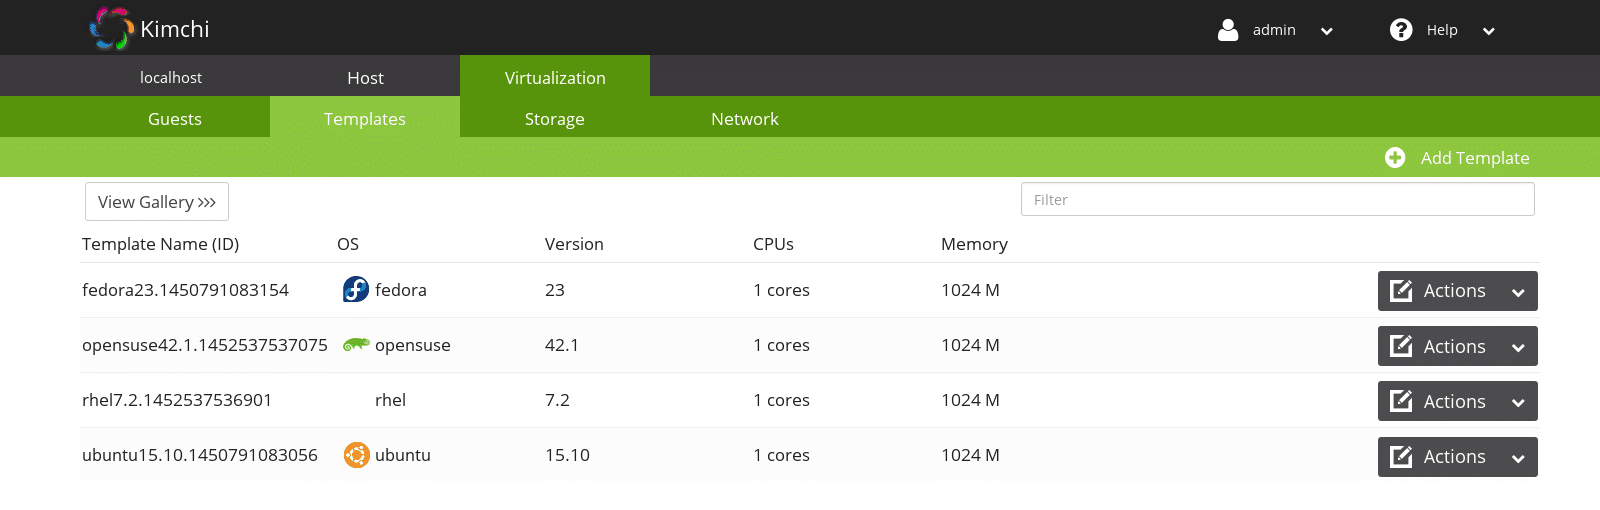Click the fedora OS logo icon
The height and width of the screenshot is (510, 1600).
(356, 289)
